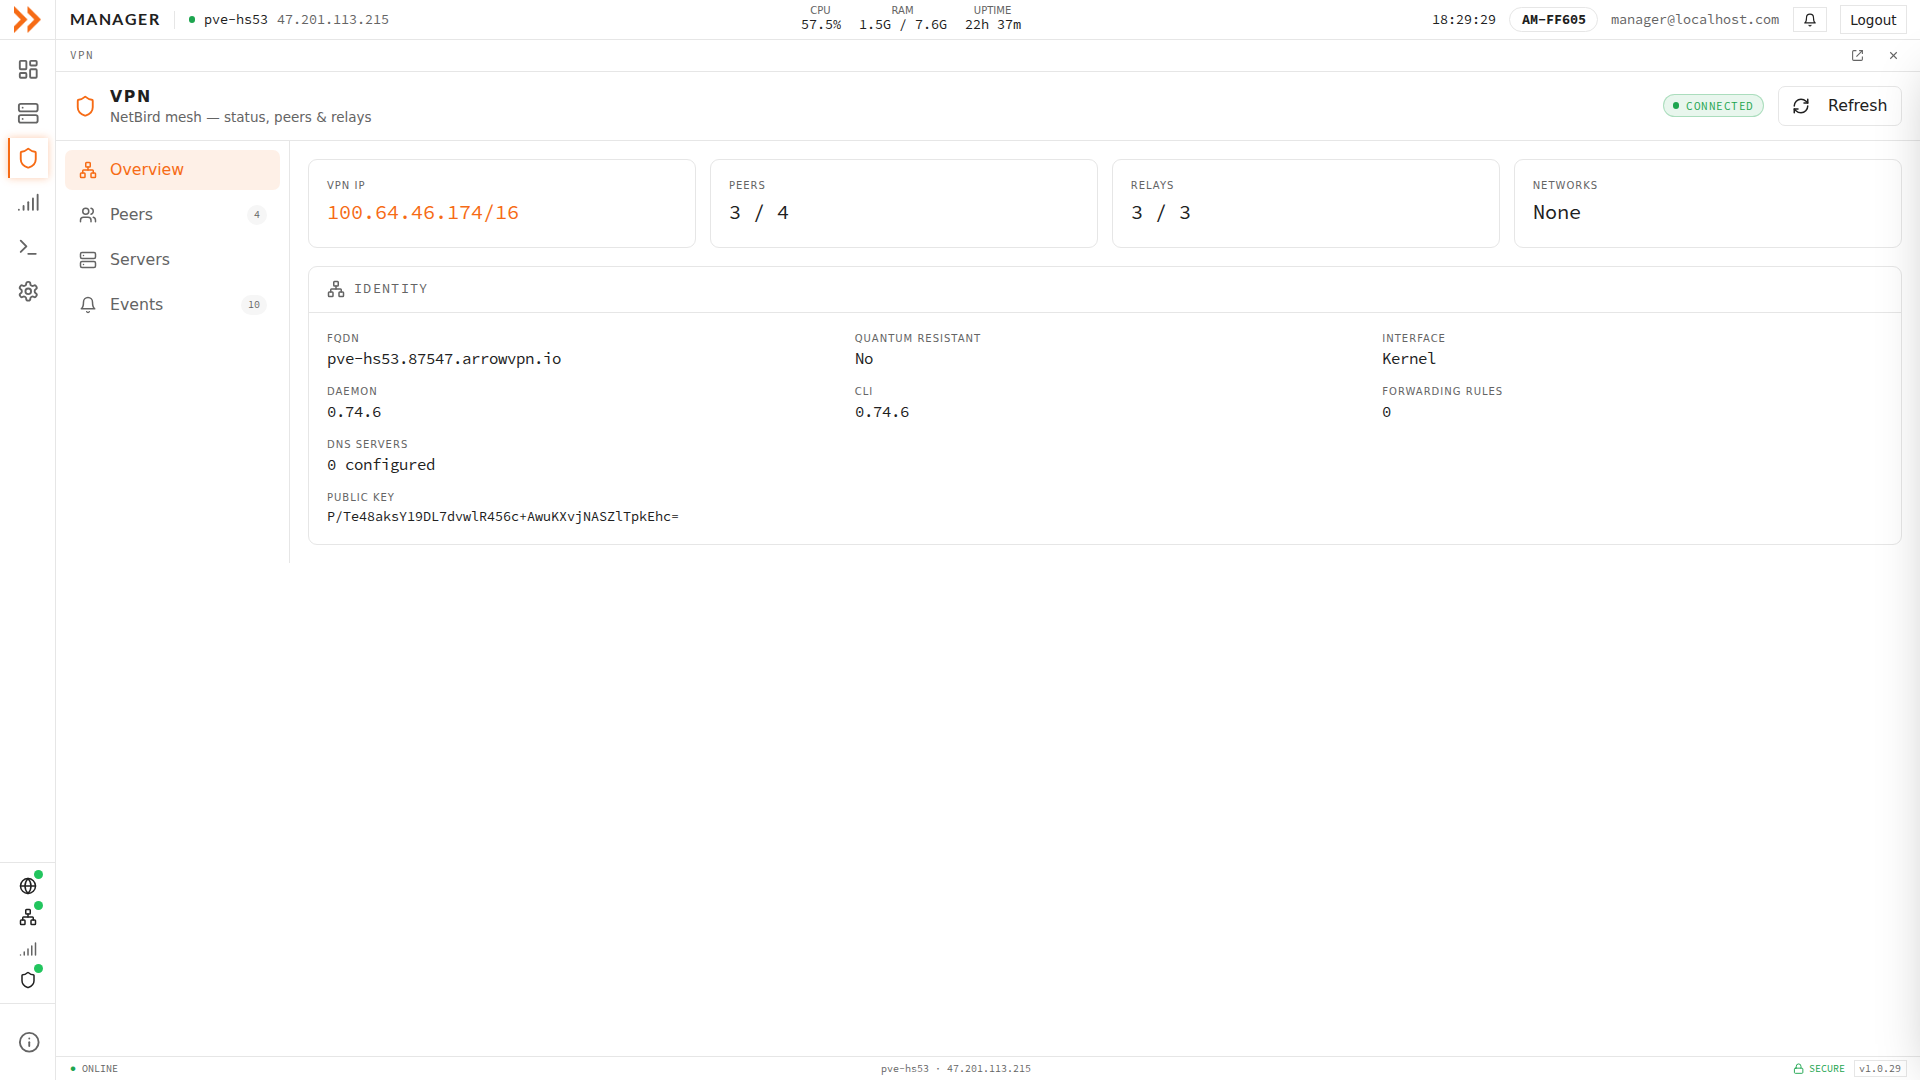1920x1080 pixels.
Task: Close the VPN panel with X icon
Action: tap(1893, 56)
